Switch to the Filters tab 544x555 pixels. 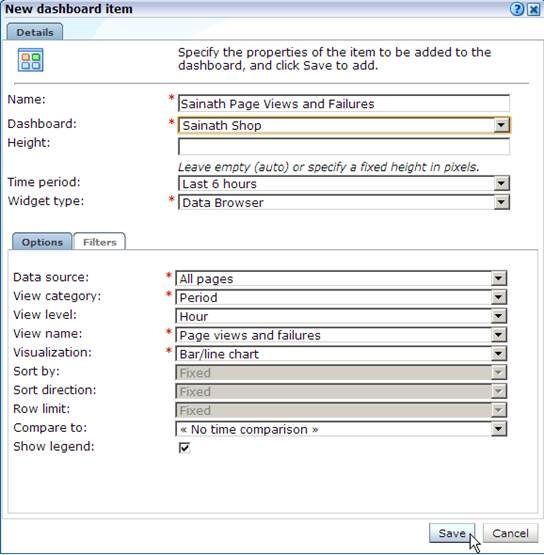point(99,242)
